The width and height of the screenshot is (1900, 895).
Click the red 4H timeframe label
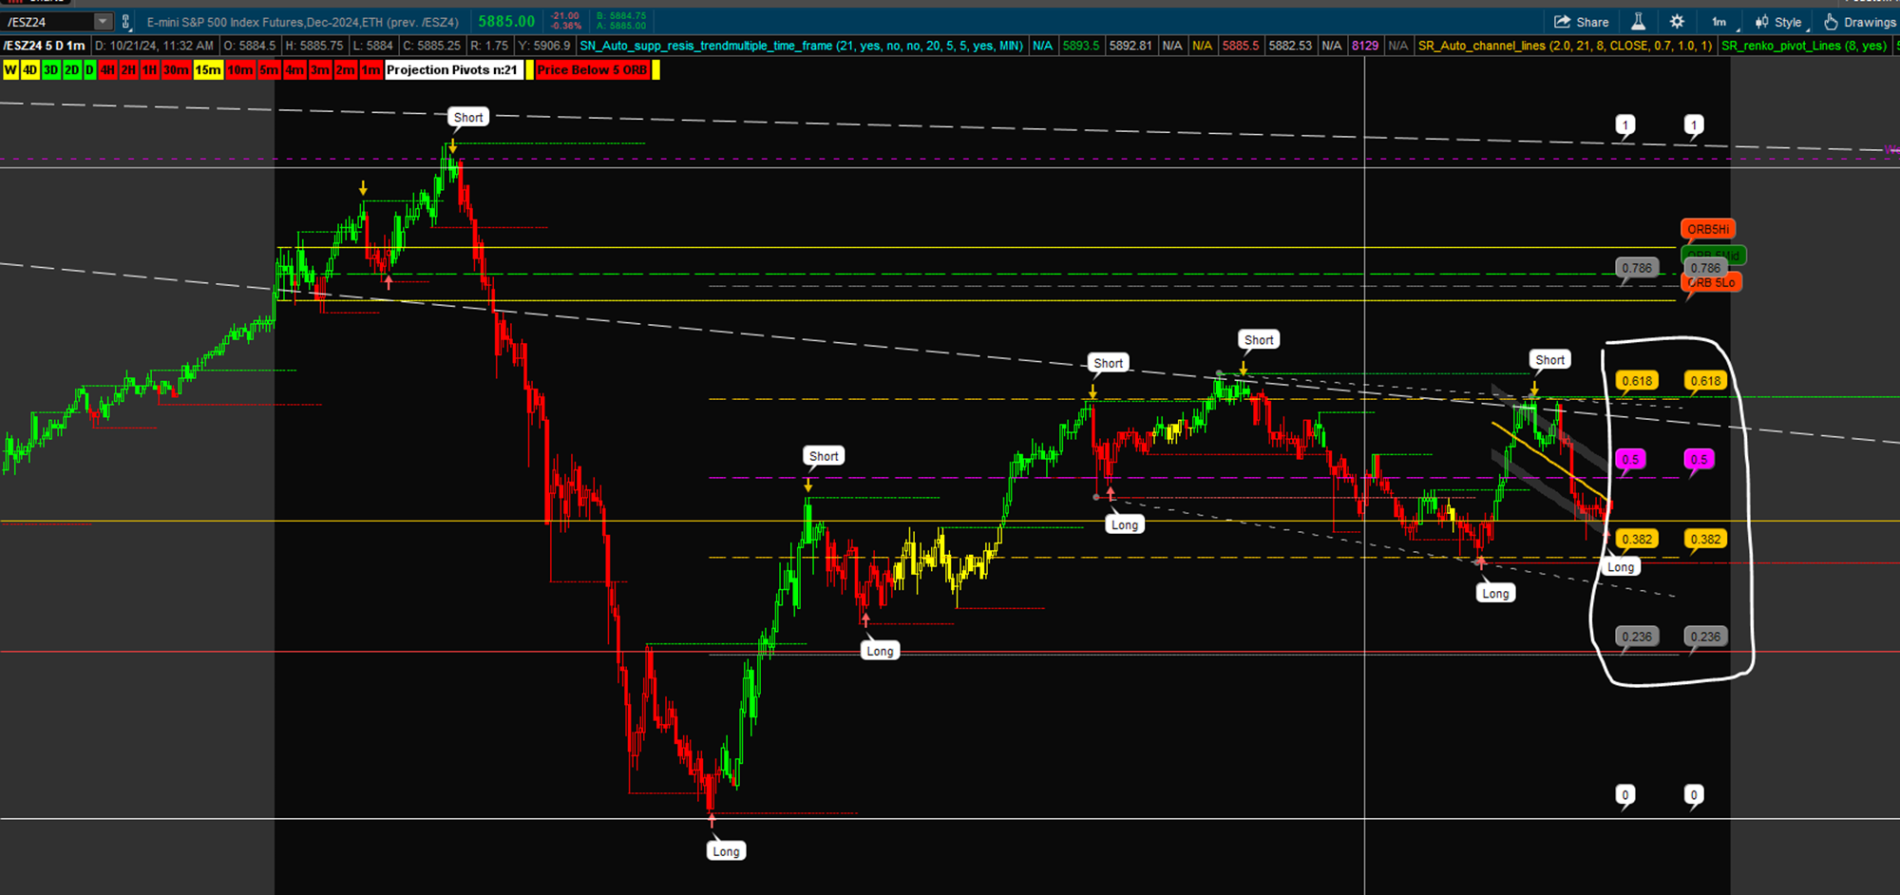[x=107, y=70]
